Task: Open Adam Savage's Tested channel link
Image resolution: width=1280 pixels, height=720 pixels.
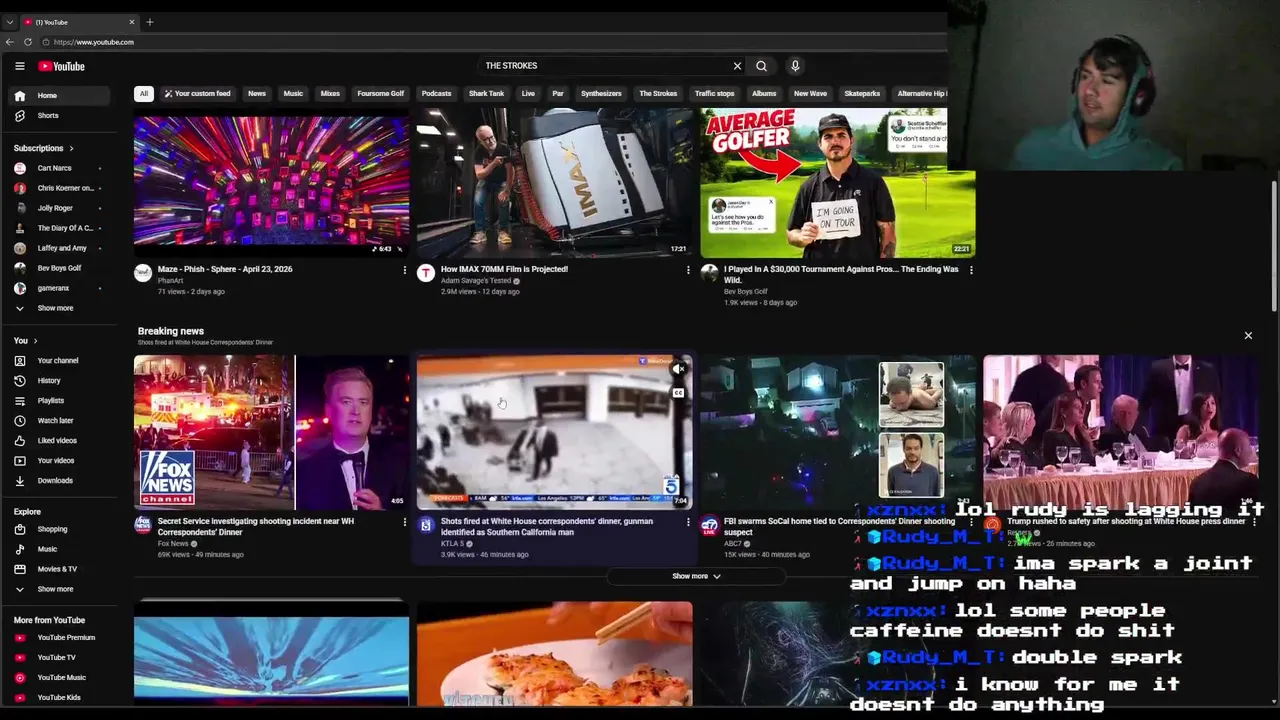Action: pyautogui.click(x=477, y=281)
